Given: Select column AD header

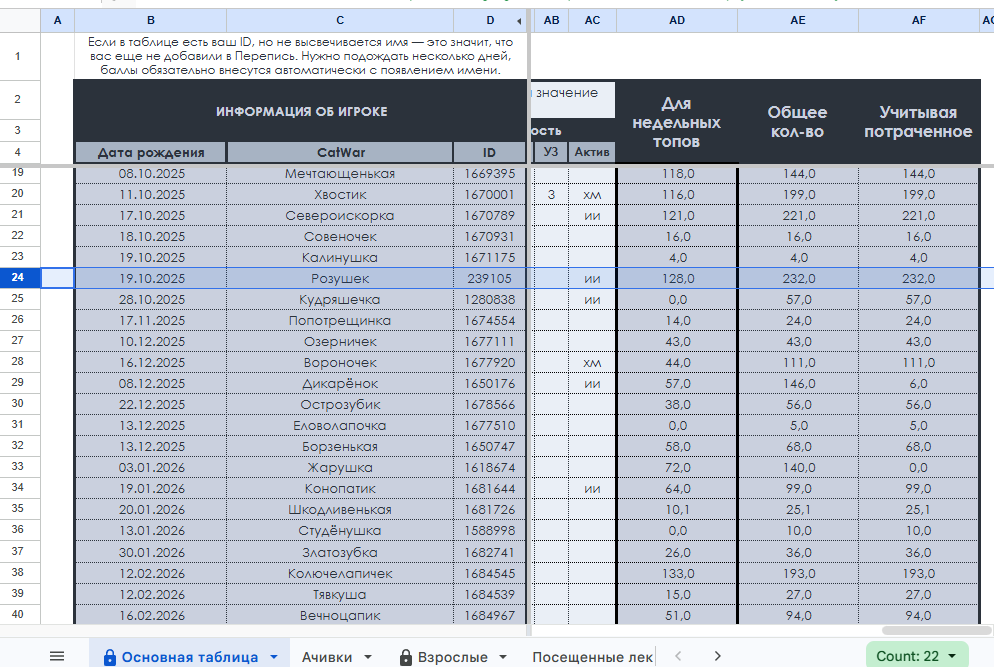Looking at the screenshot, I should pos(677,21).
